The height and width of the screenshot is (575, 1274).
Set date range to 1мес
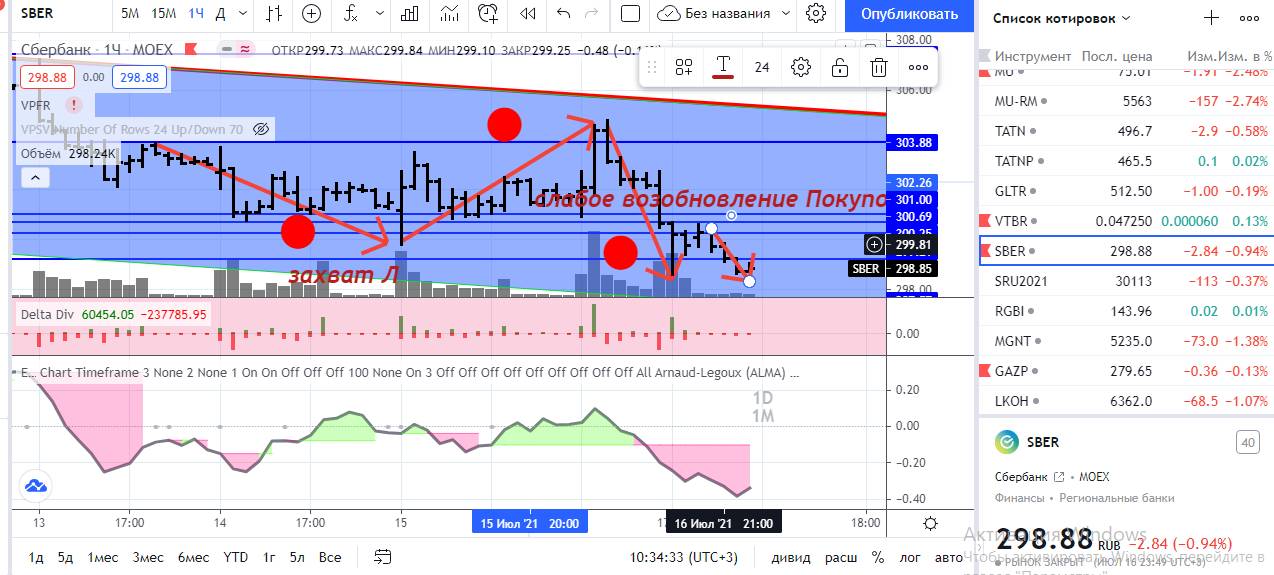pos(103,557)
